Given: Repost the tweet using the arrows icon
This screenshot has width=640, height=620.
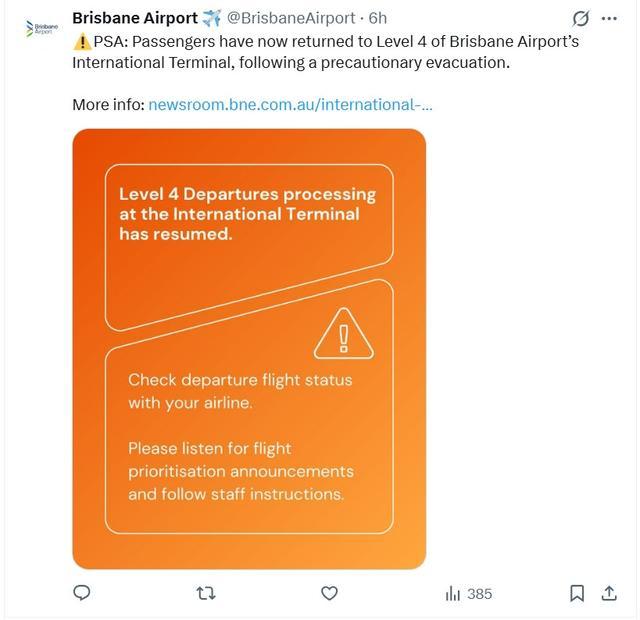Looking at the screenshot, I should [206, 593].
